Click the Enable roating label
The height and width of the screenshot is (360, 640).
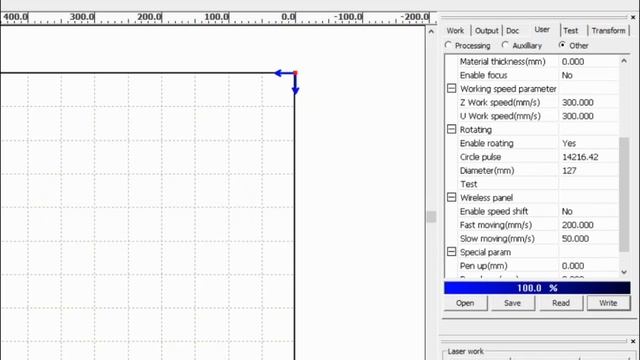click(487, 143)
